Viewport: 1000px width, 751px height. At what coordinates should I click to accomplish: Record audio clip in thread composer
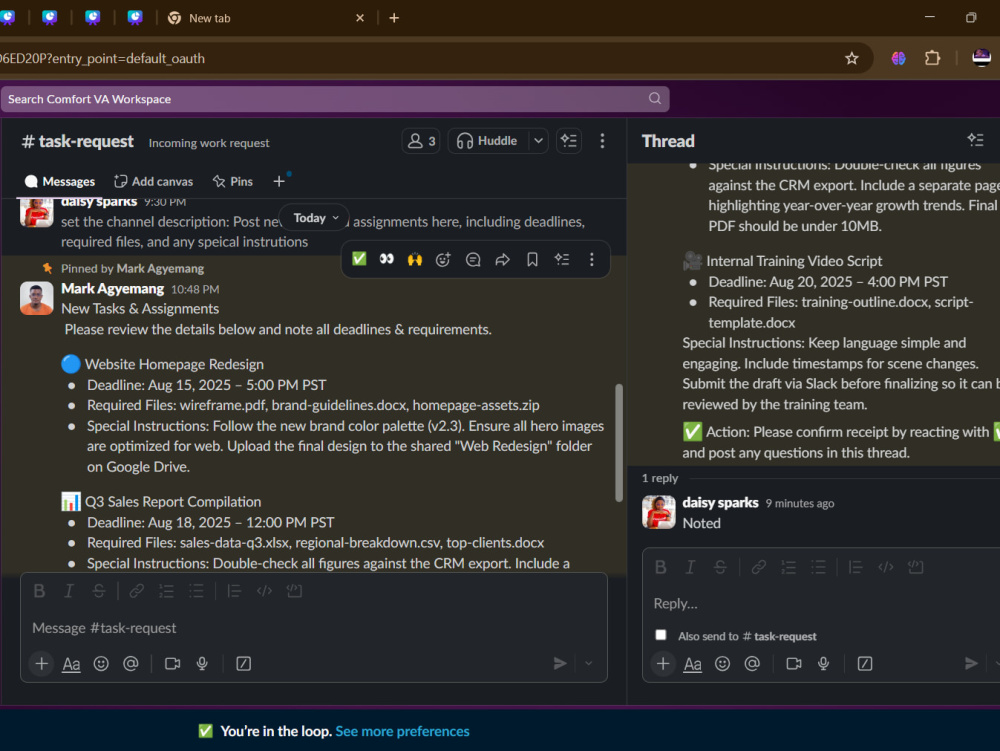pyautogui.click(x=824, y=664)
